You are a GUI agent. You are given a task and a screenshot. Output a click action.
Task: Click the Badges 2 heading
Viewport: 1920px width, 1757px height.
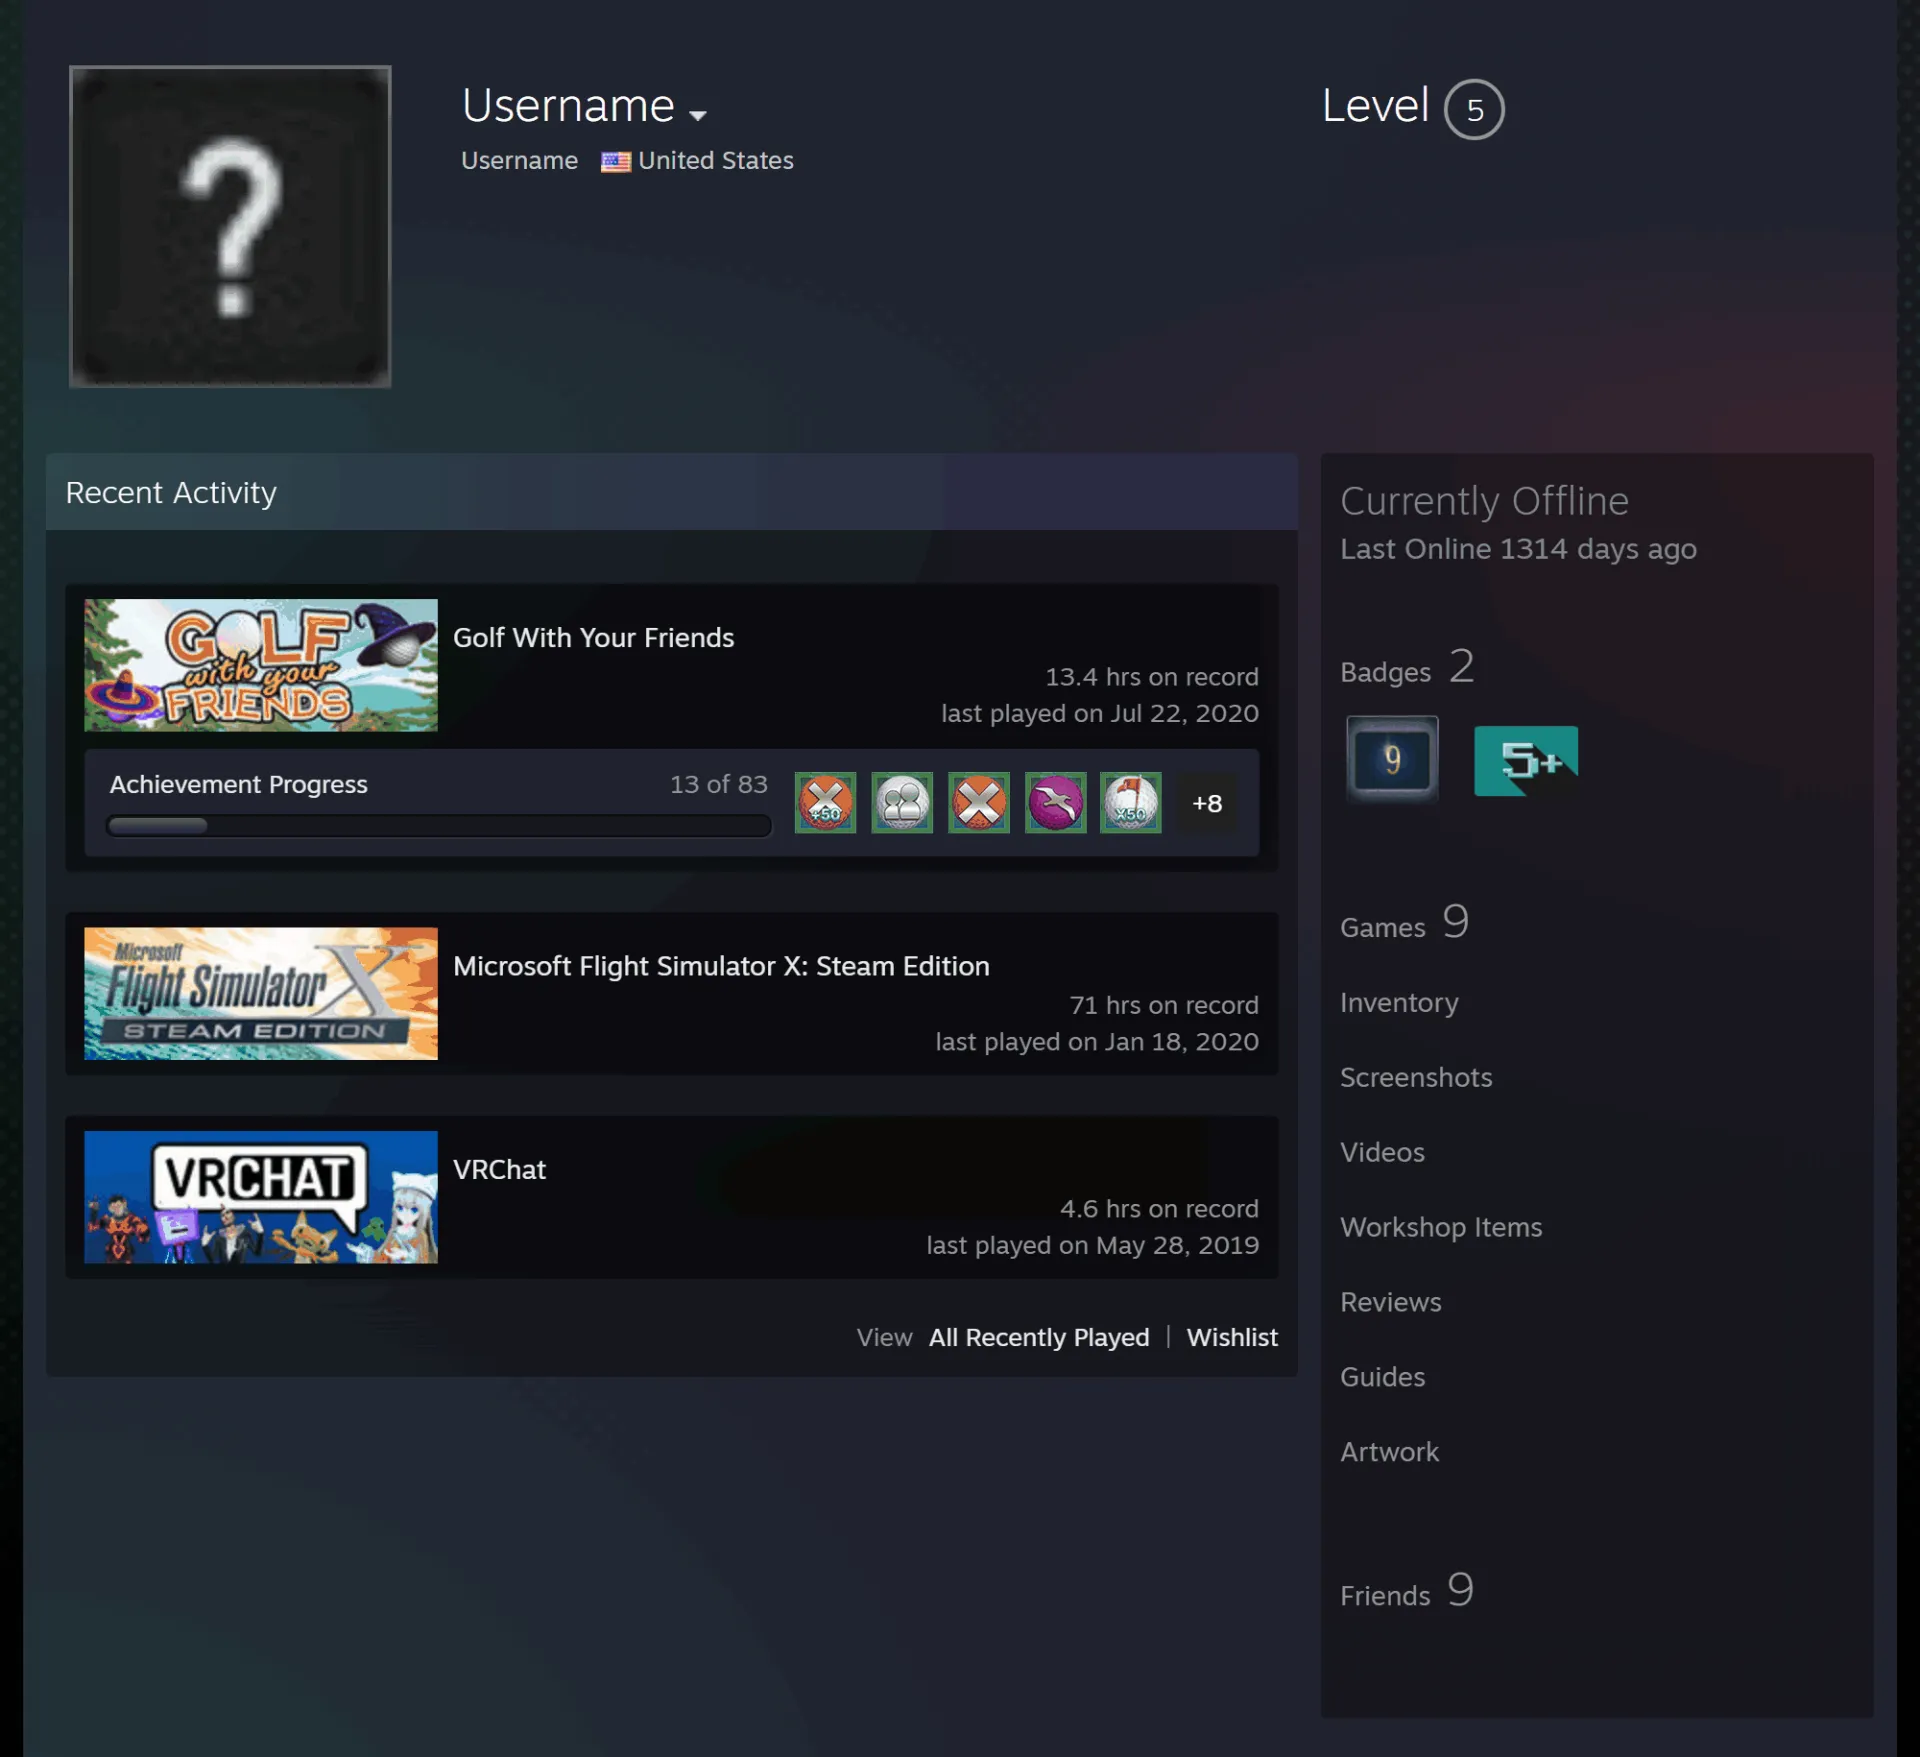coord(1407,667)
